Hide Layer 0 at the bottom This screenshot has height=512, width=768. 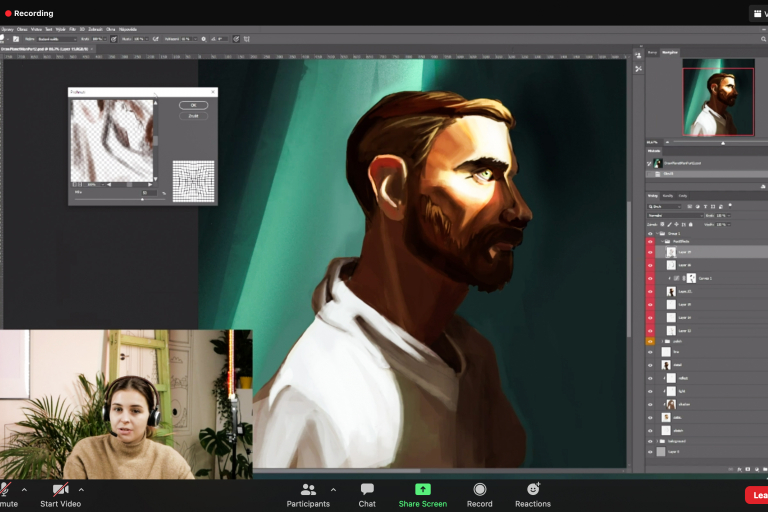click(x=650, y=452)
